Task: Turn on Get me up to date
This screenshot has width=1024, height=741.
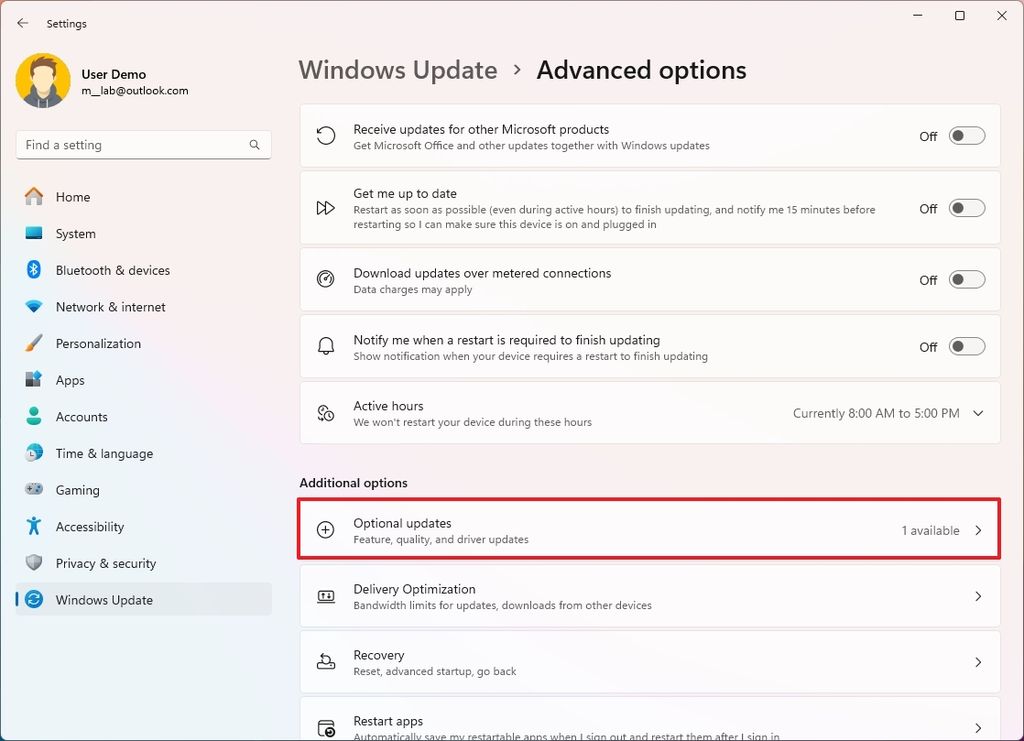Action: (965, 208)
